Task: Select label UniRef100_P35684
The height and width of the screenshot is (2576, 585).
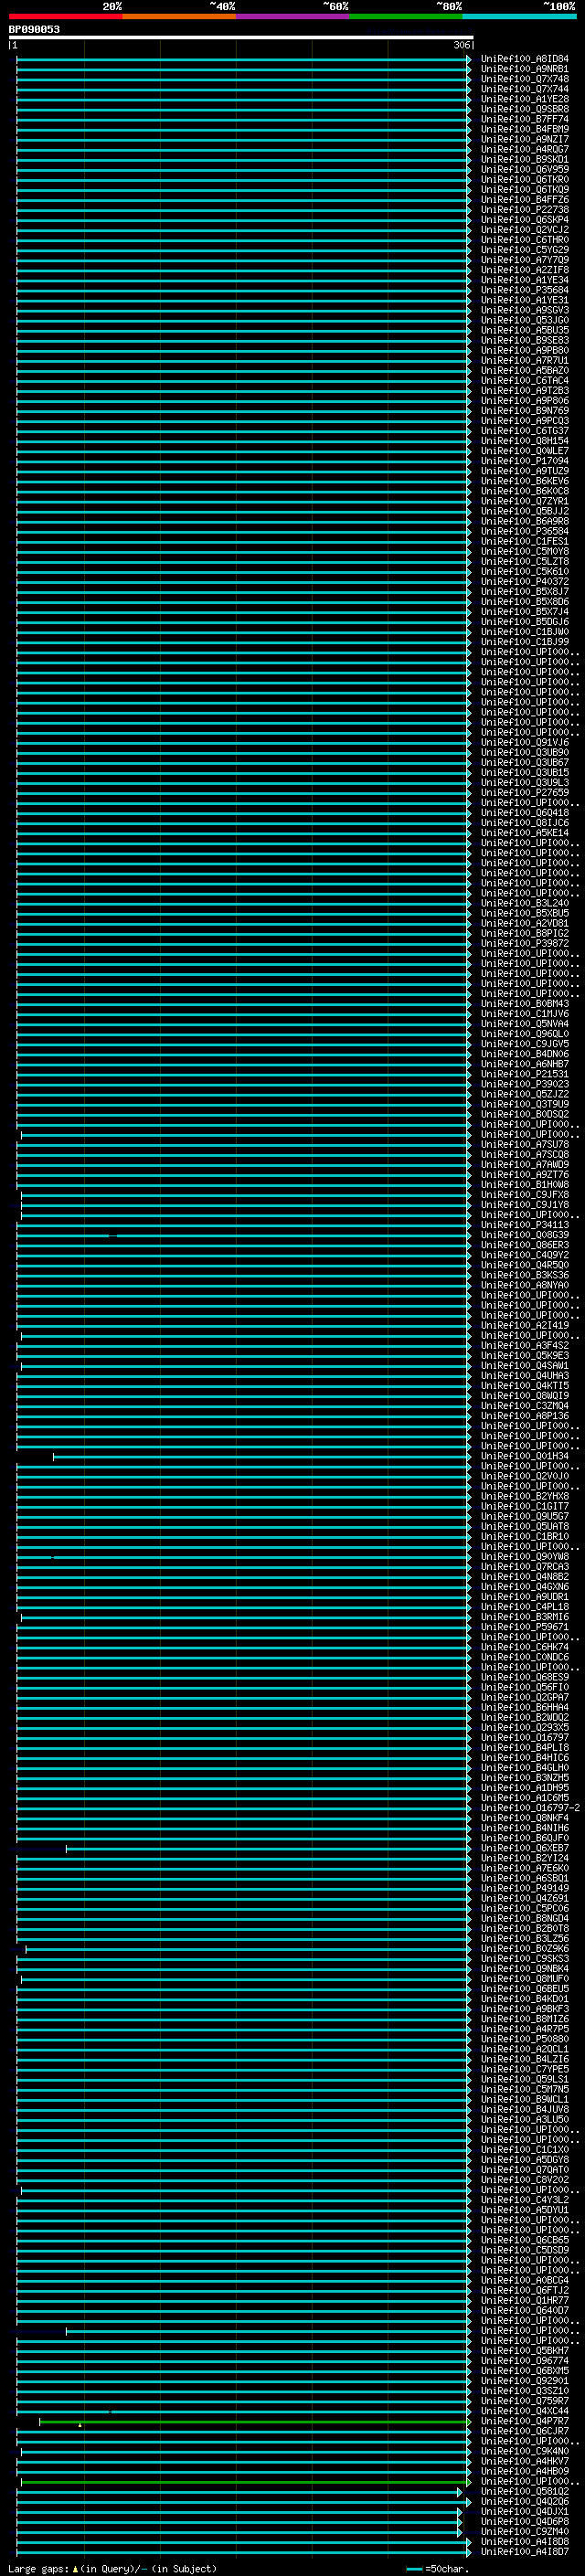Action: click(x=525, y=290)
